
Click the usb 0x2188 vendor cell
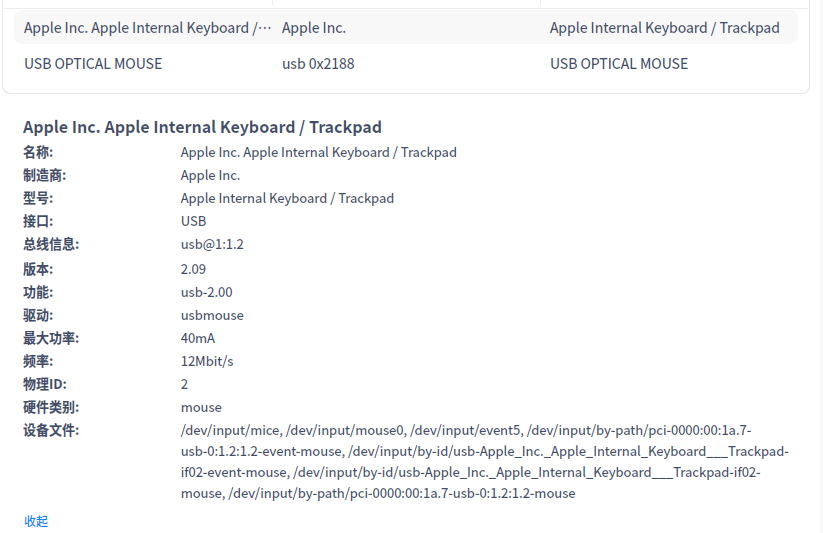[x=318, y=64]
